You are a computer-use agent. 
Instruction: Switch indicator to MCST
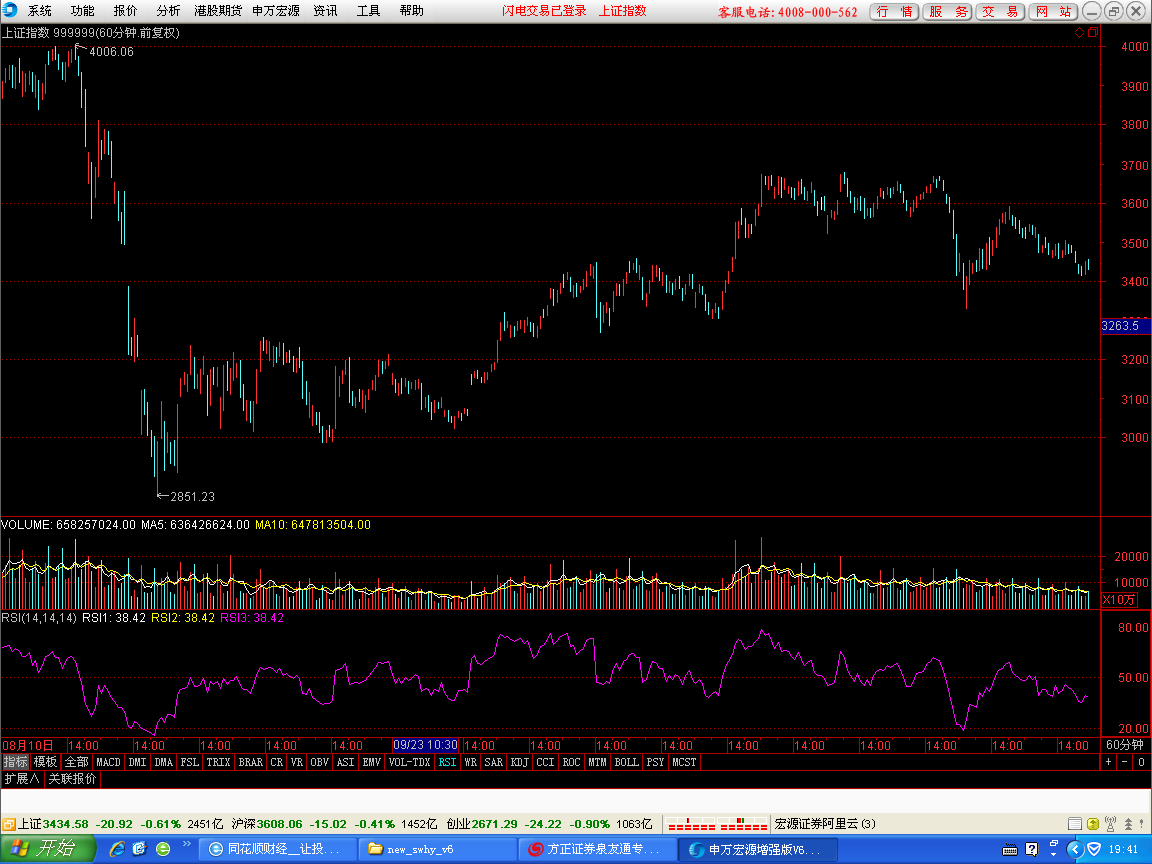point(684,762)
